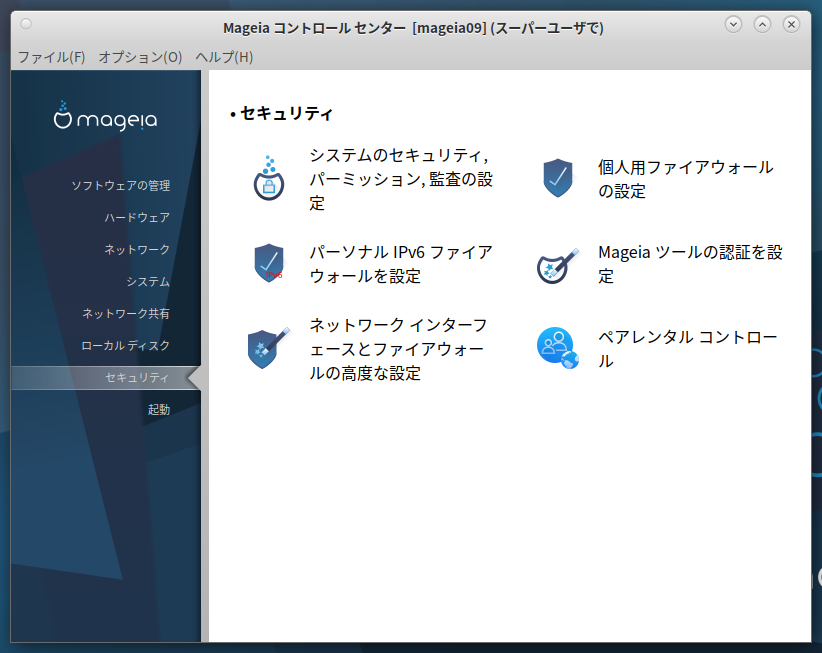Click the Mageia tools authentication icon

[x=558, y=266]
